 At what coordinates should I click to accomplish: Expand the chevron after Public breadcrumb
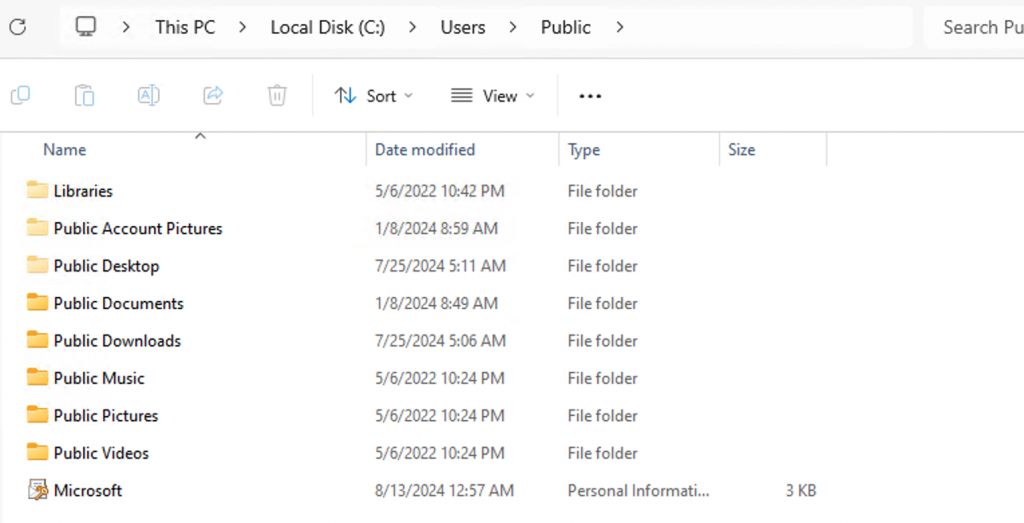pos(620,27)
